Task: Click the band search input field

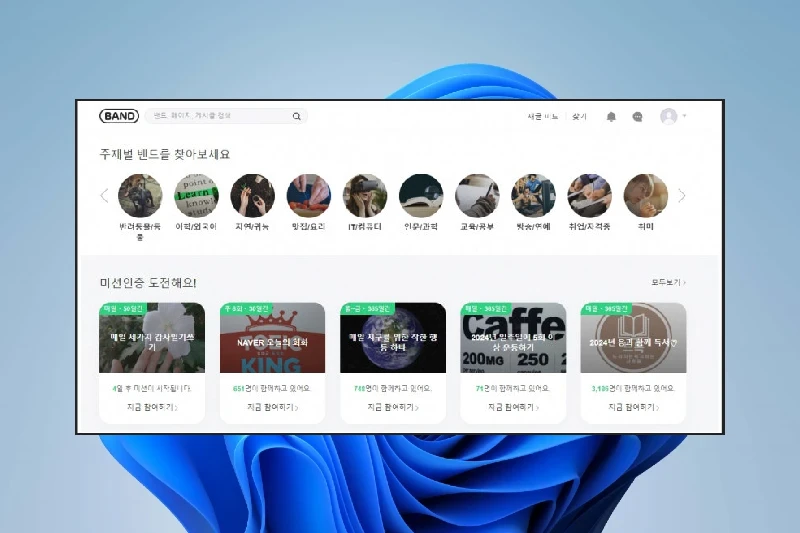Action: pyautogui.click(x=220, y=116)
